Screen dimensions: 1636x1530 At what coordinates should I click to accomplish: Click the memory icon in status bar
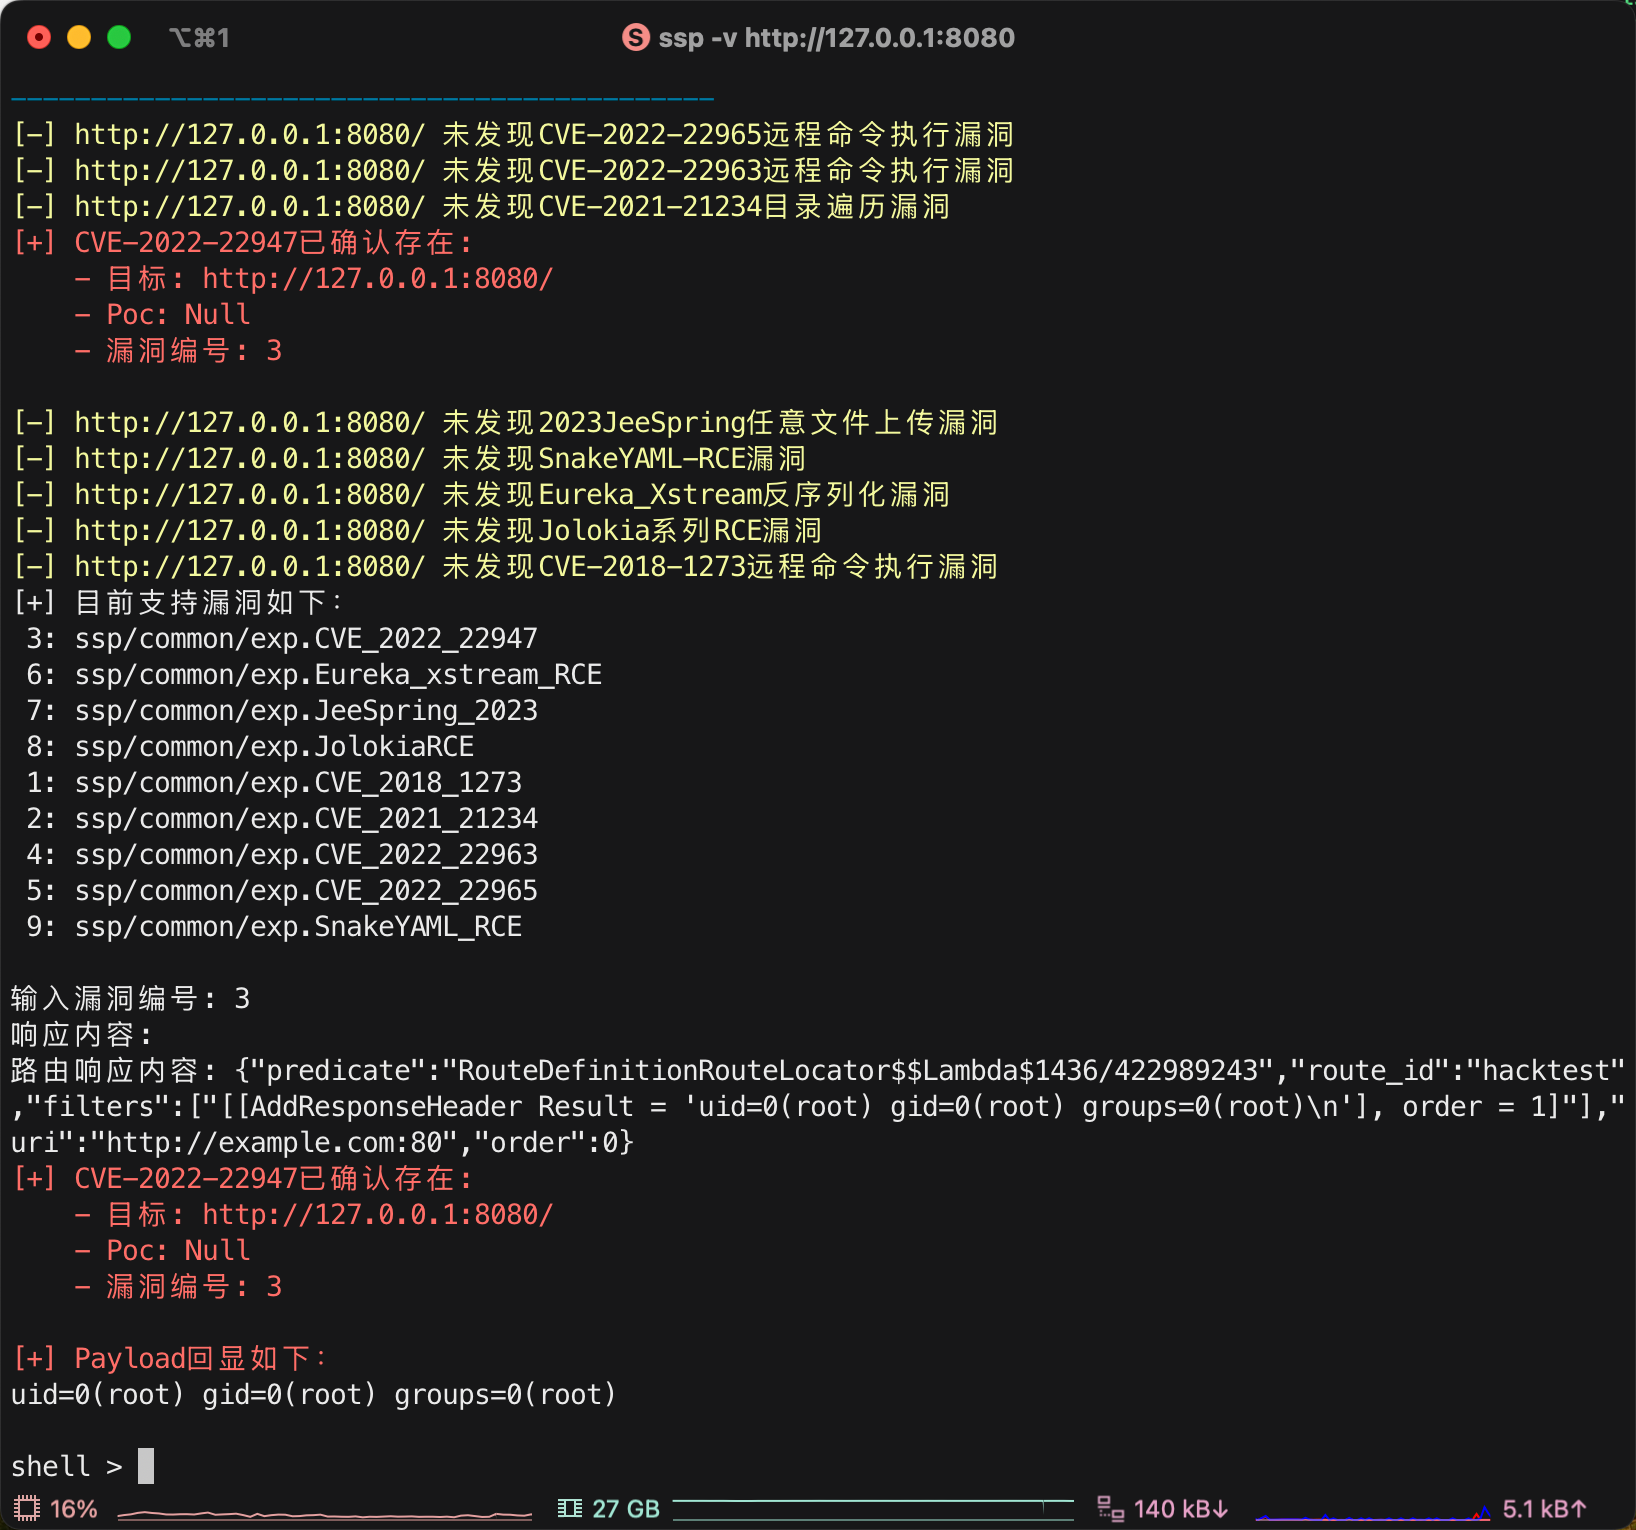[x=570, y=1508]
